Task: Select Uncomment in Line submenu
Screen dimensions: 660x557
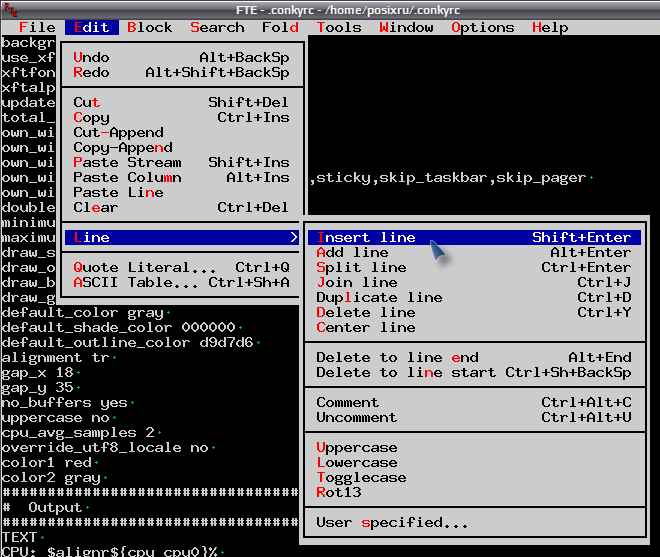Action: (x=474, y=418)
